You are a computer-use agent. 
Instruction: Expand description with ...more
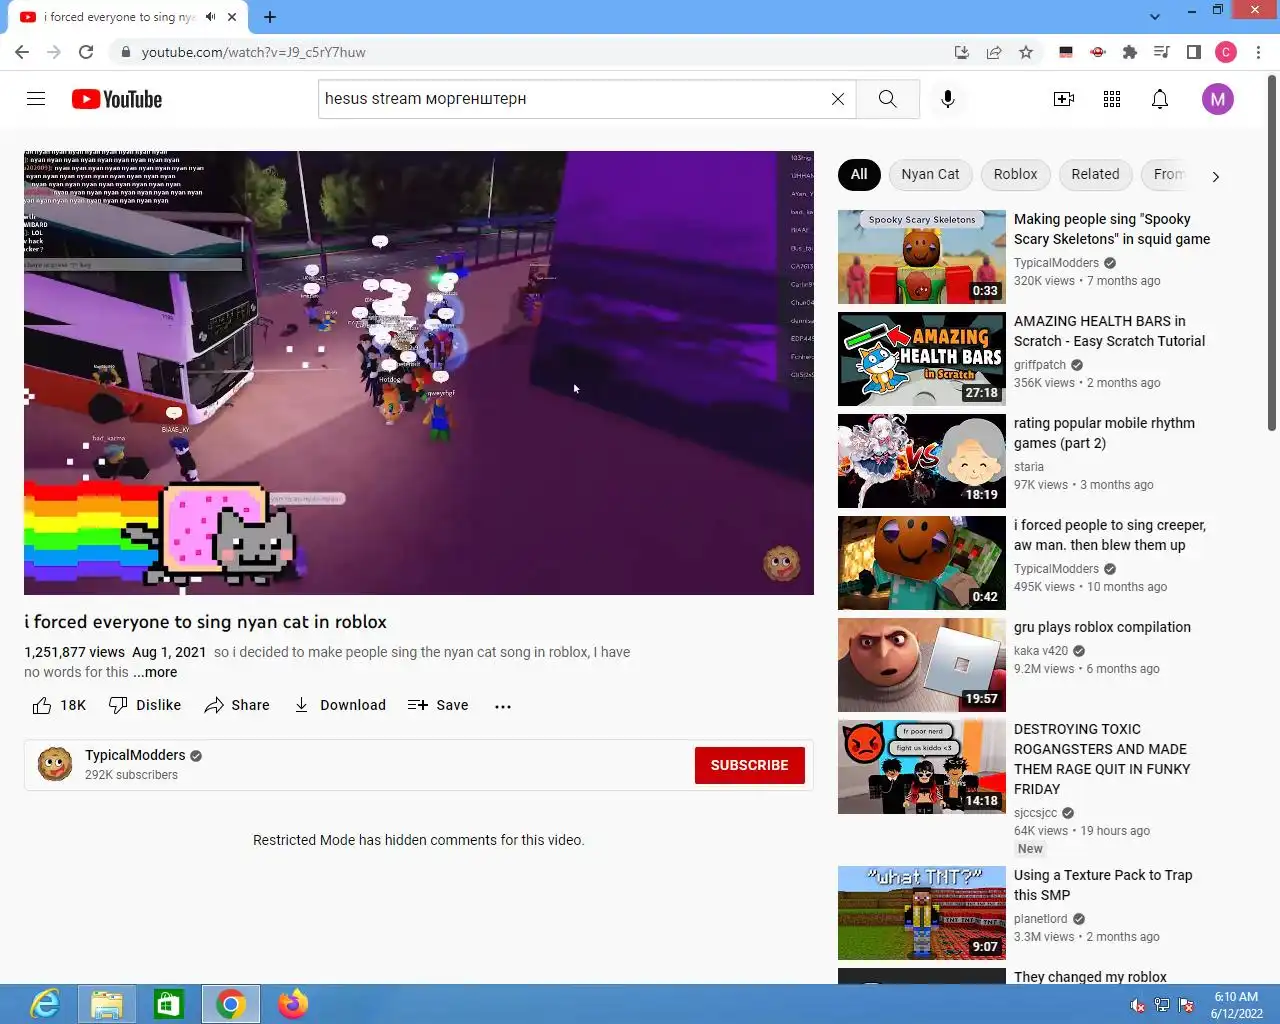pos(155,672)
